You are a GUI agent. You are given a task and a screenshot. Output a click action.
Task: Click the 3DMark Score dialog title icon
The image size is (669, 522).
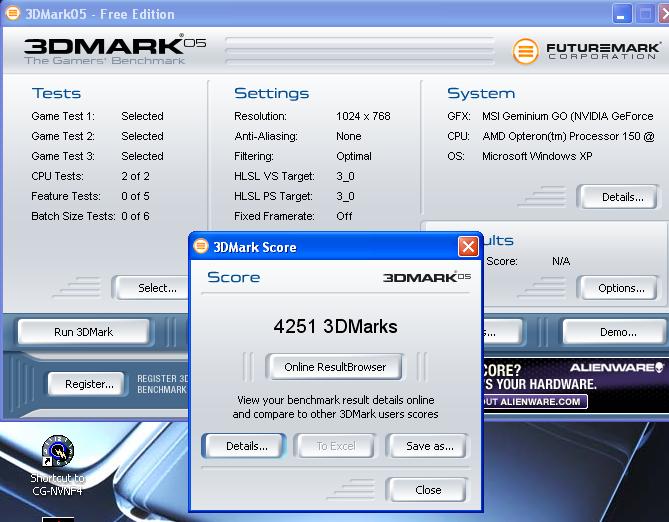point(201,246)
